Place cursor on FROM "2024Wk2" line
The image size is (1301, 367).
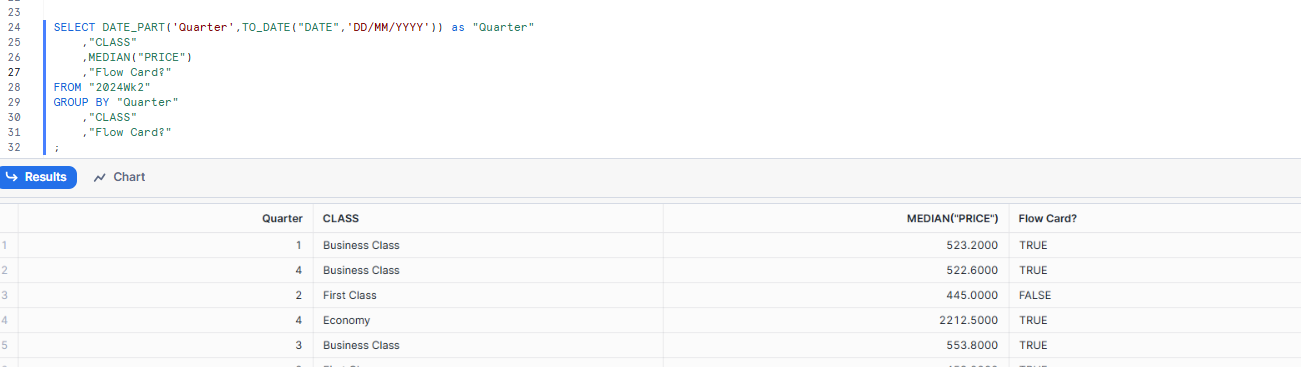pos(109,87)
